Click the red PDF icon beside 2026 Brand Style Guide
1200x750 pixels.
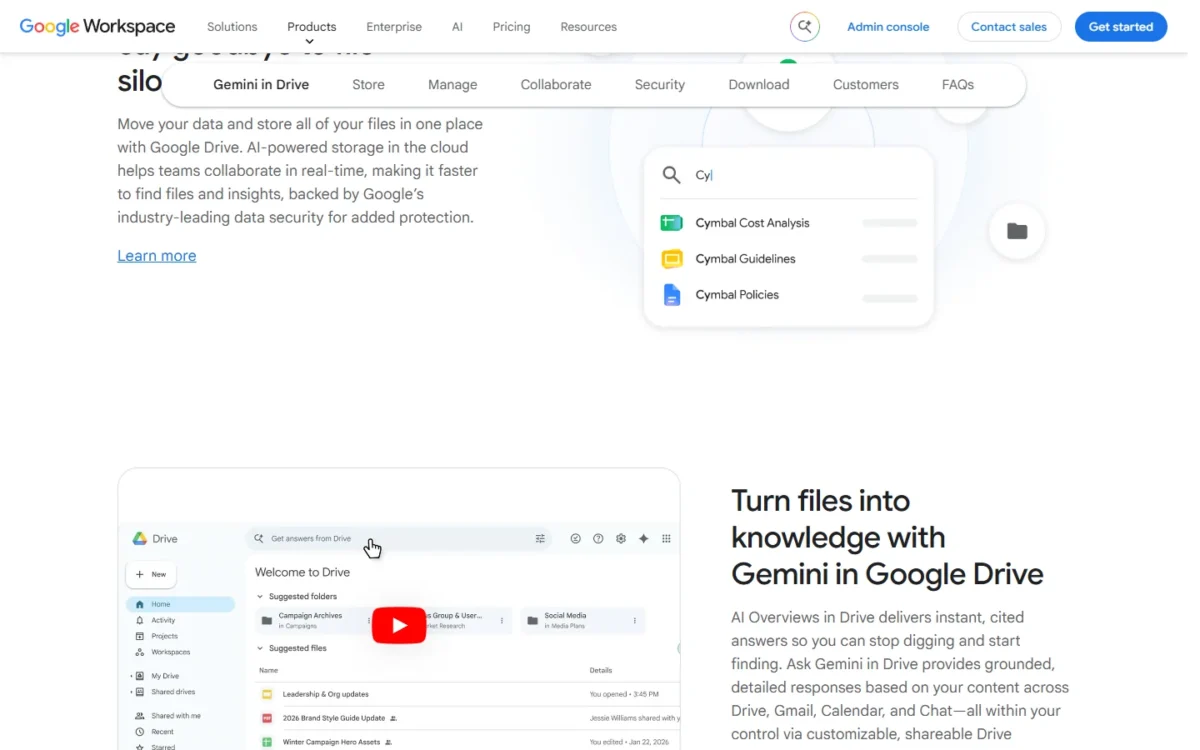point(267,718)
